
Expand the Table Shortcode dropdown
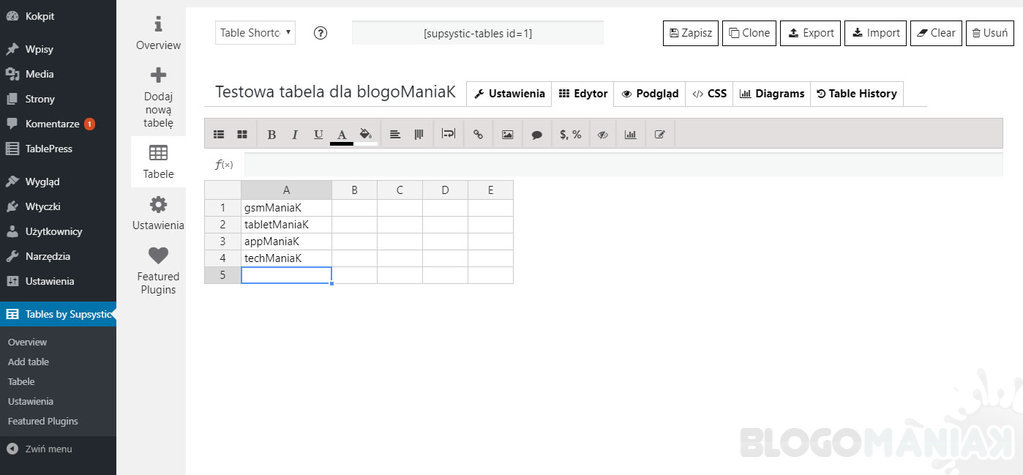click(x=255, y=33)
